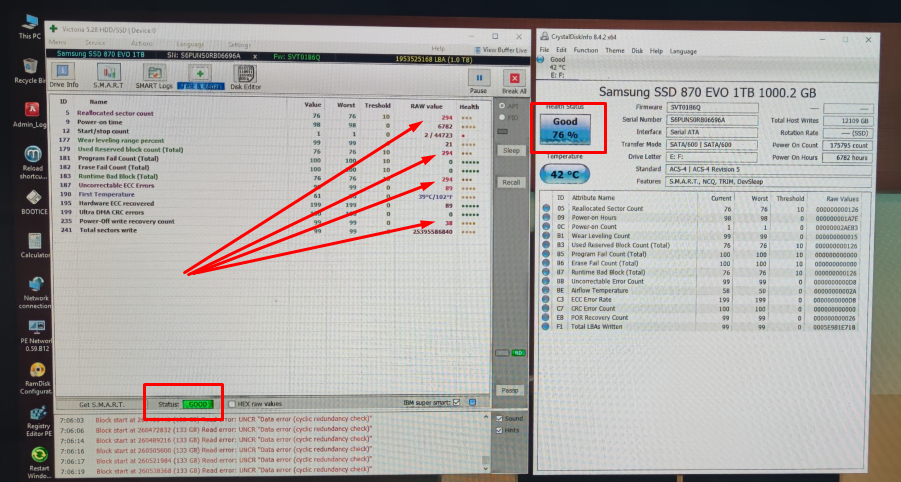Click the Break All stop icon
Image resolution: width=901 pixels, height=482 pixels.
514,78
